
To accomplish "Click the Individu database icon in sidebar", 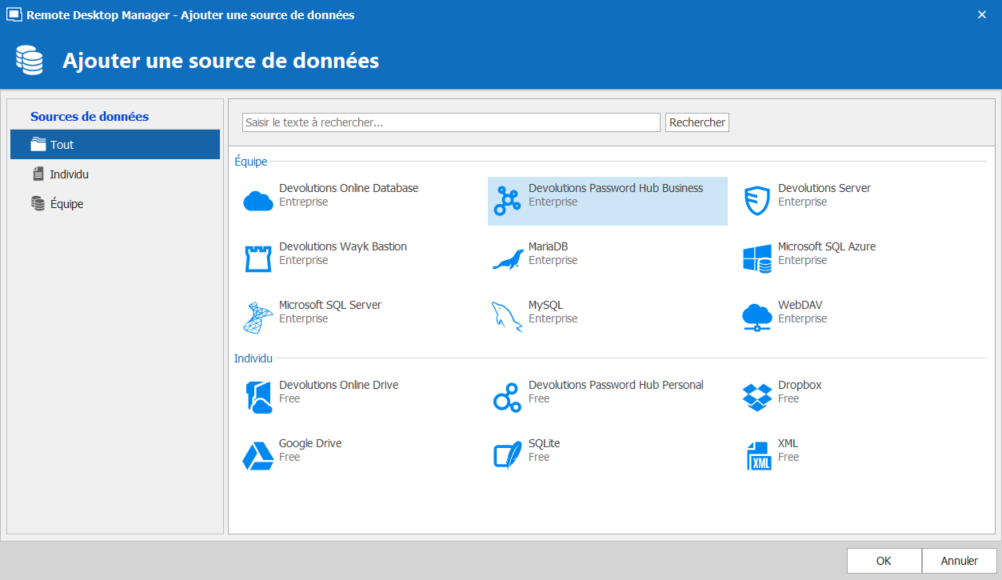I will pos(38,174).
